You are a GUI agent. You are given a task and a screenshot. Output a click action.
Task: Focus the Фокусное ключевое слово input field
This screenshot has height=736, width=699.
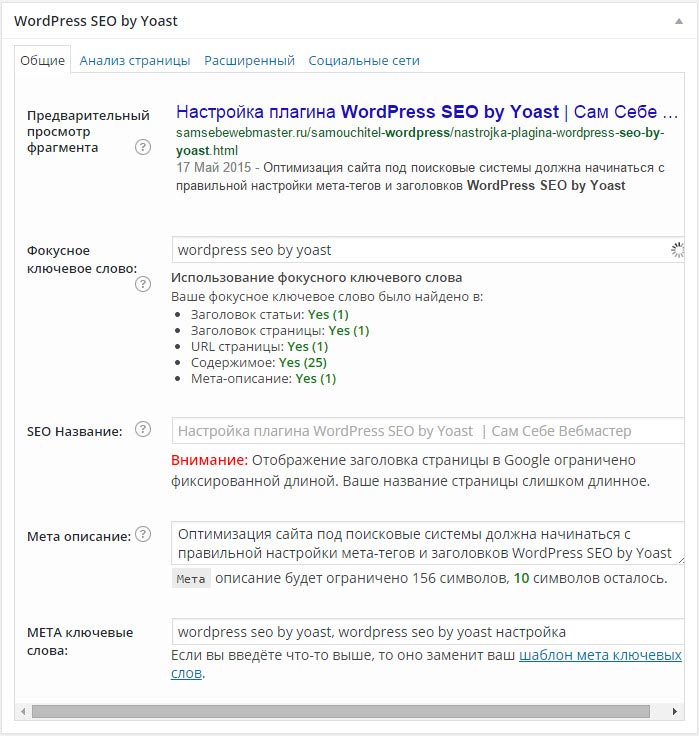pyautogui.click(x=428, y=250)
